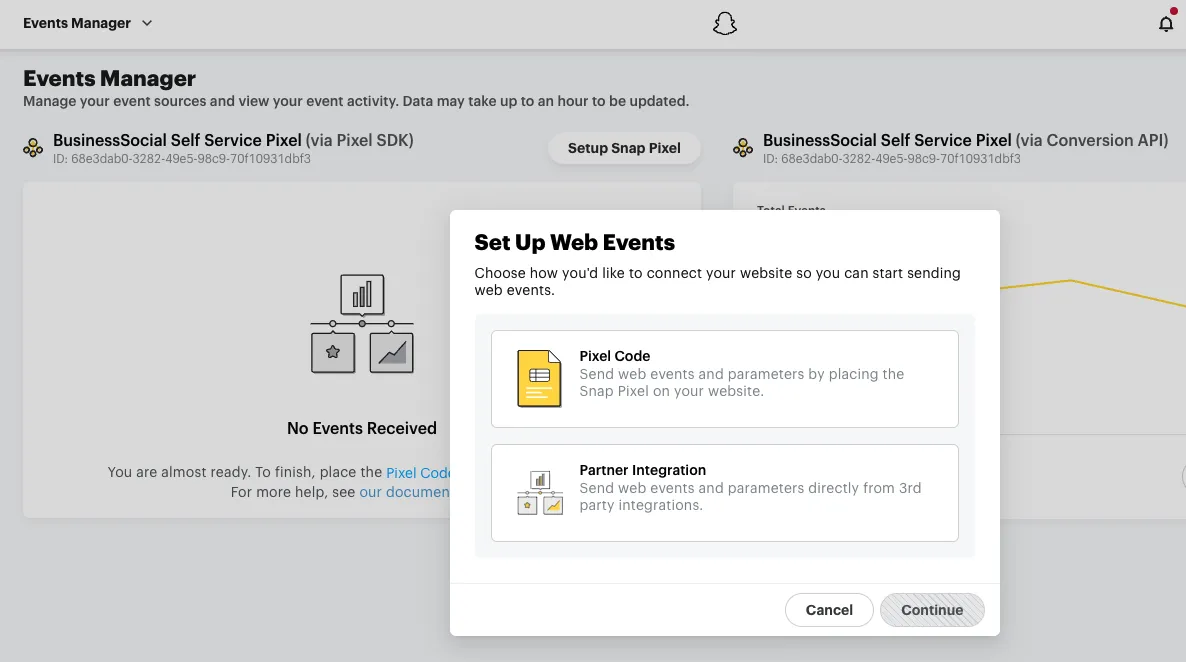The height and width of the screenshot is (662, 1186).
Task: Click the yellow Pixel Code document icon
Action: [x=539, y=378]
